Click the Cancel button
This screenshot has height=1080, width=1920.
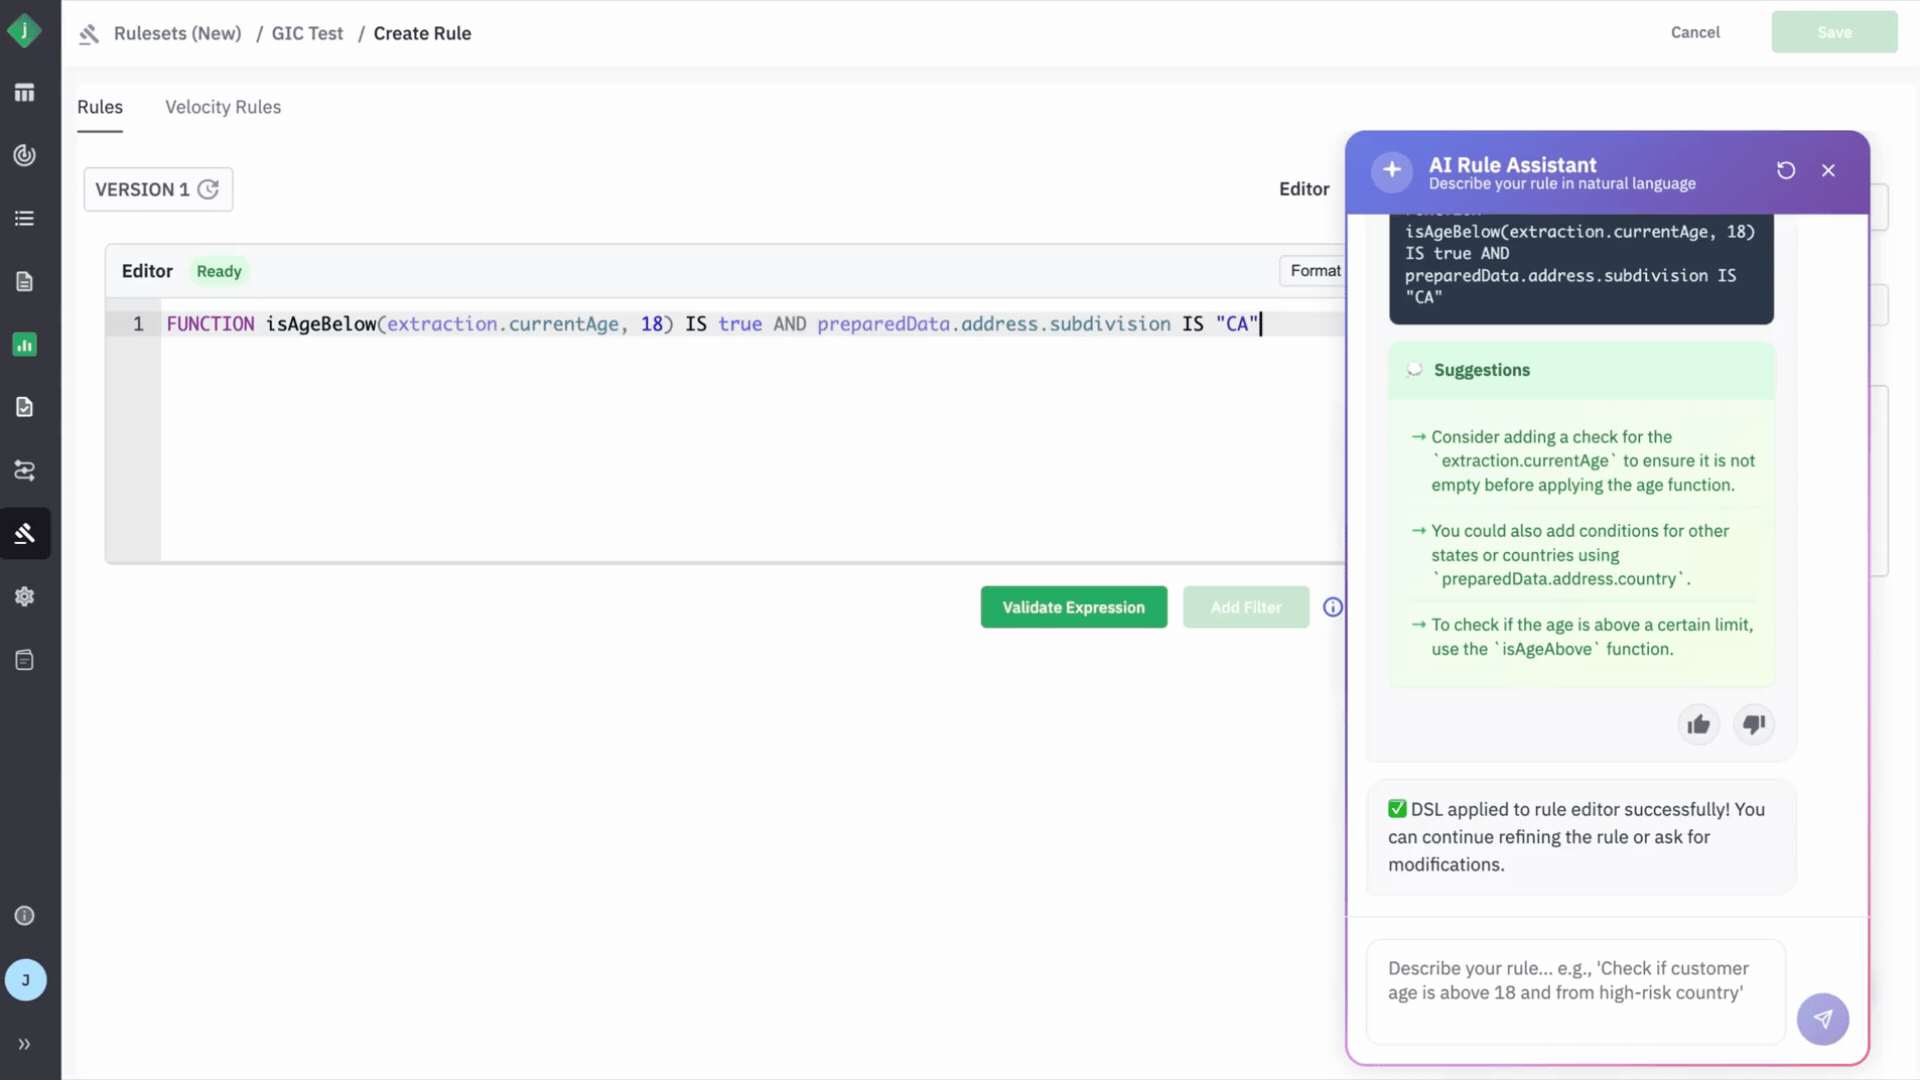pos(1695,32)
